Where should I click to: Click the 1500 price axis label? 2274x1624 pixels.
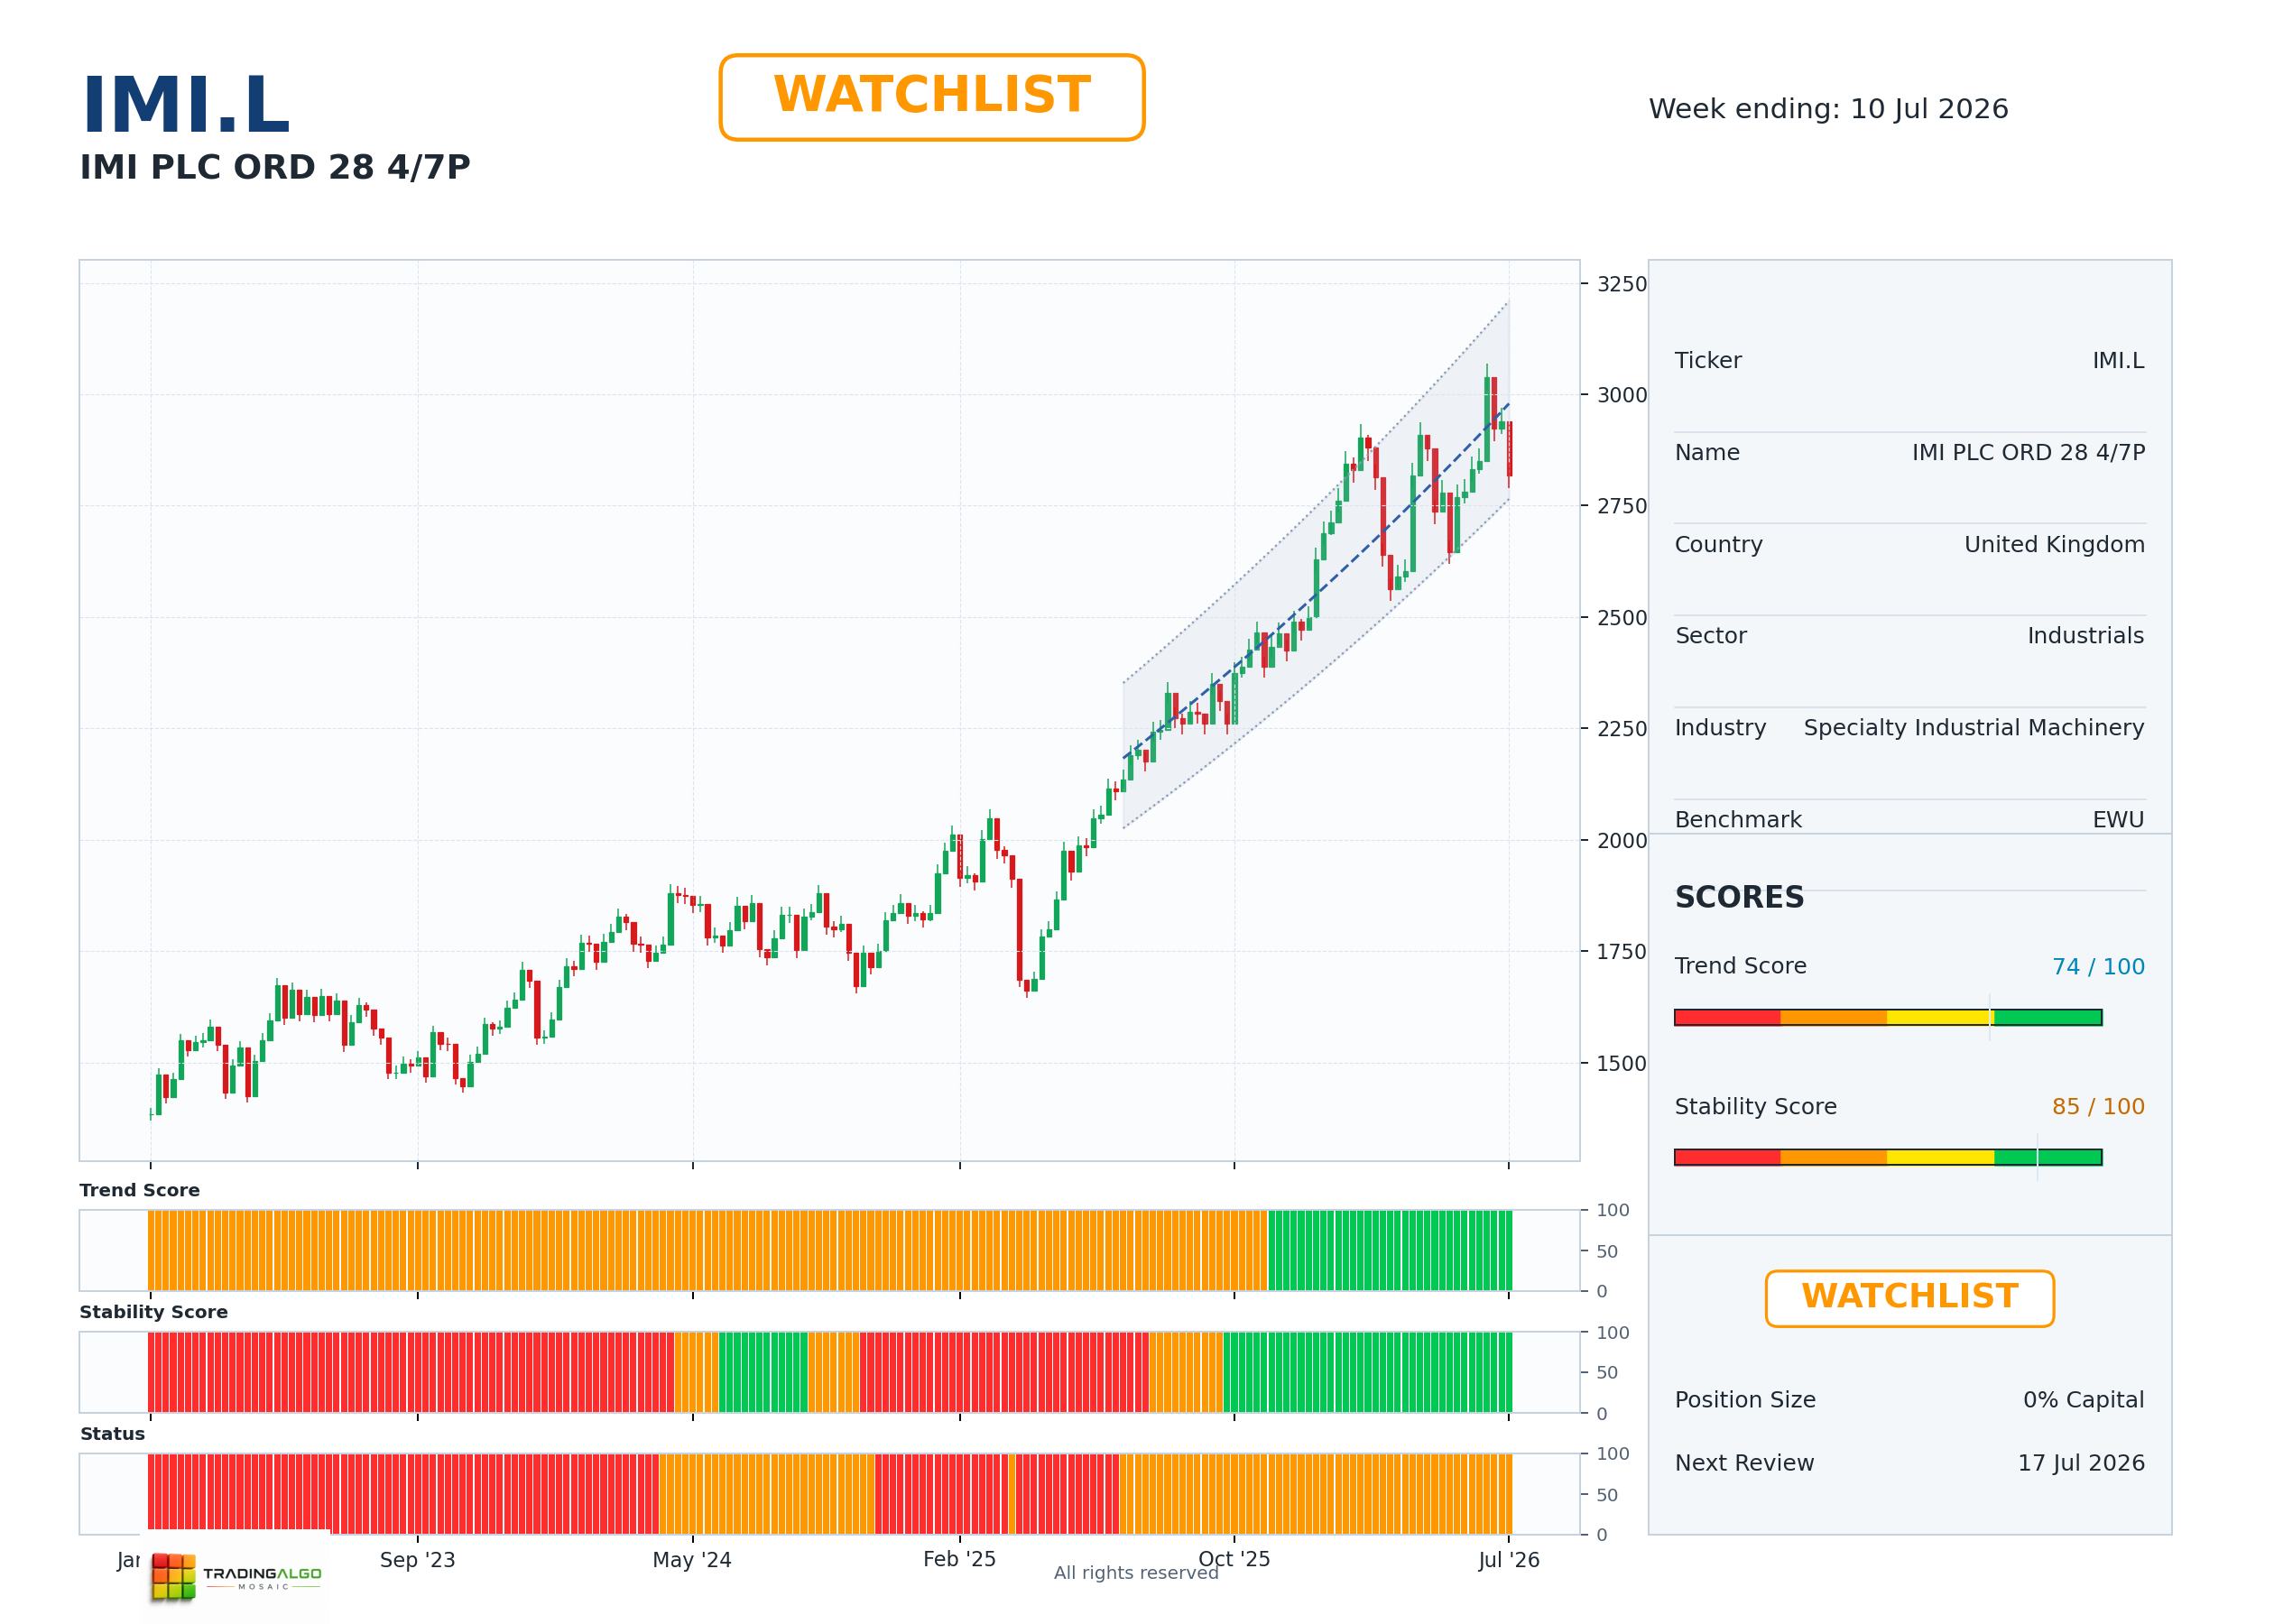pyautogui.click(x=1621, y=1064)
